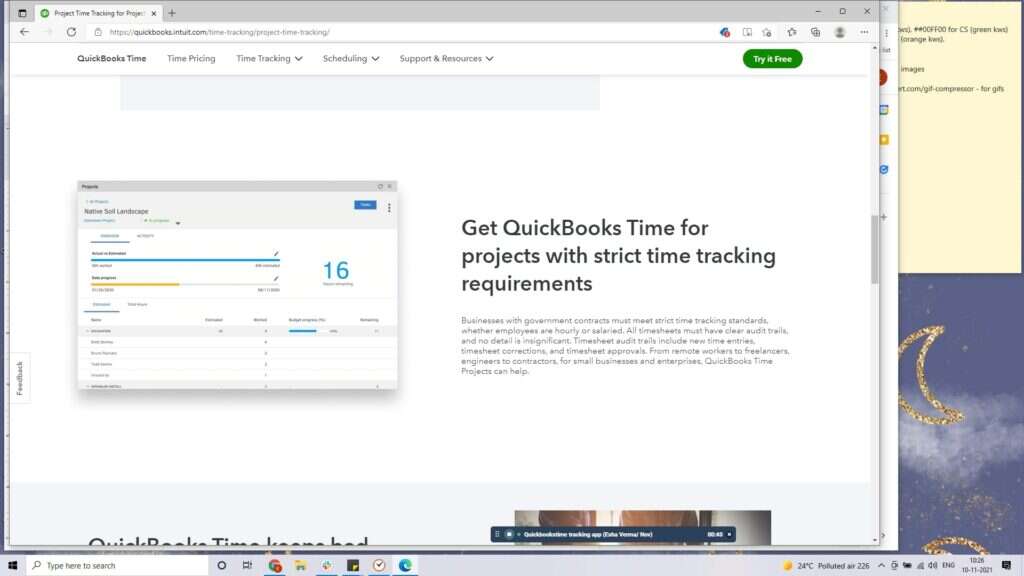Click the browser address bar

pos(300,31)
